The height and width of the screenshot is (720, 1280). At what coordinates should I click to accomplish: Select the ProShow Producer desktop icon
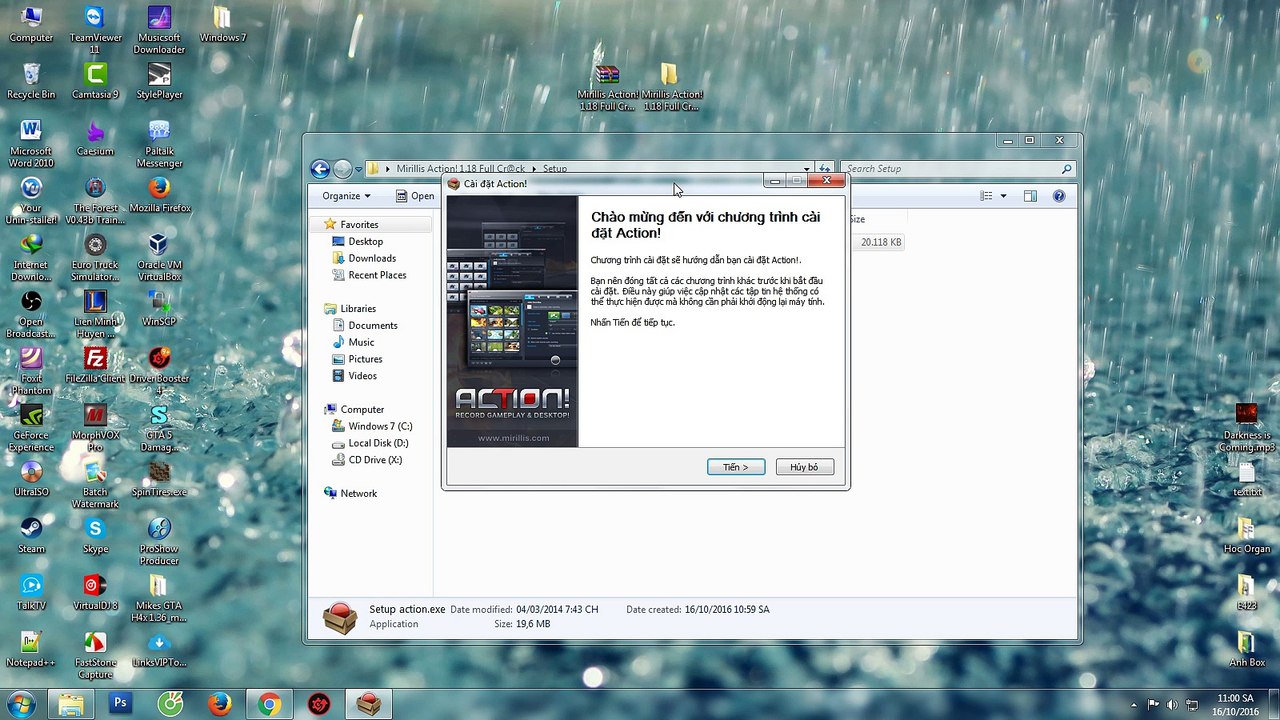click(x=159, y=541)
